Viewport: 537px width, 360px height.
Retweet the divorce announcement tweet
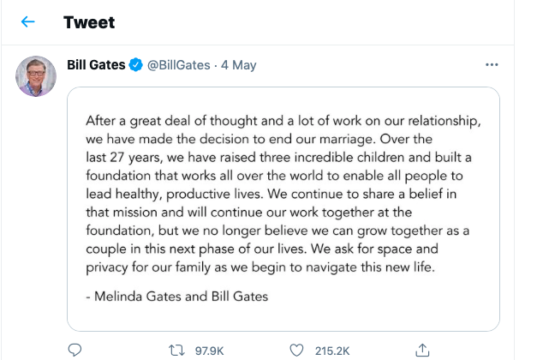177,350
